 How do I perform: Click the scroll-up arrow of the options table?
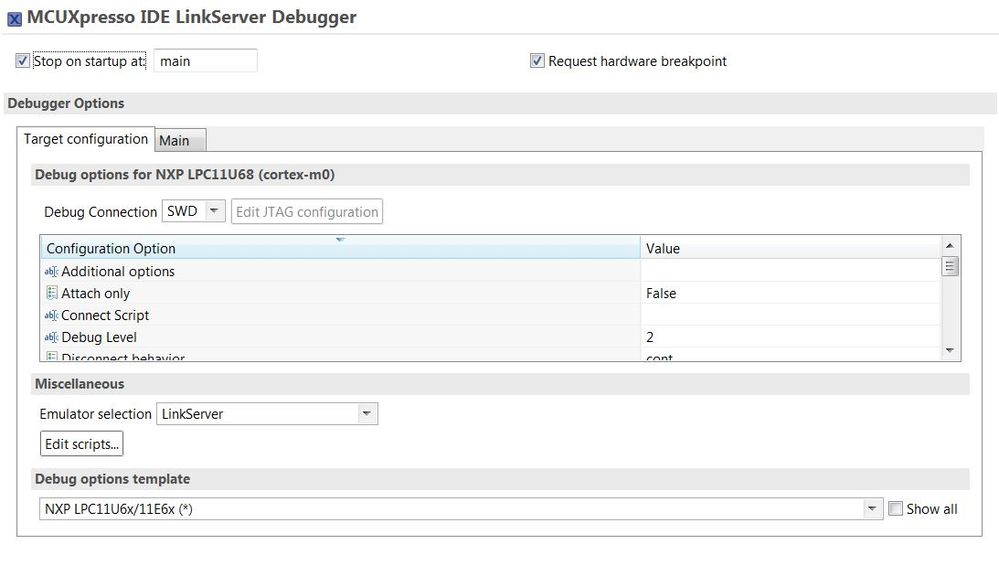[x=950, y=245]
